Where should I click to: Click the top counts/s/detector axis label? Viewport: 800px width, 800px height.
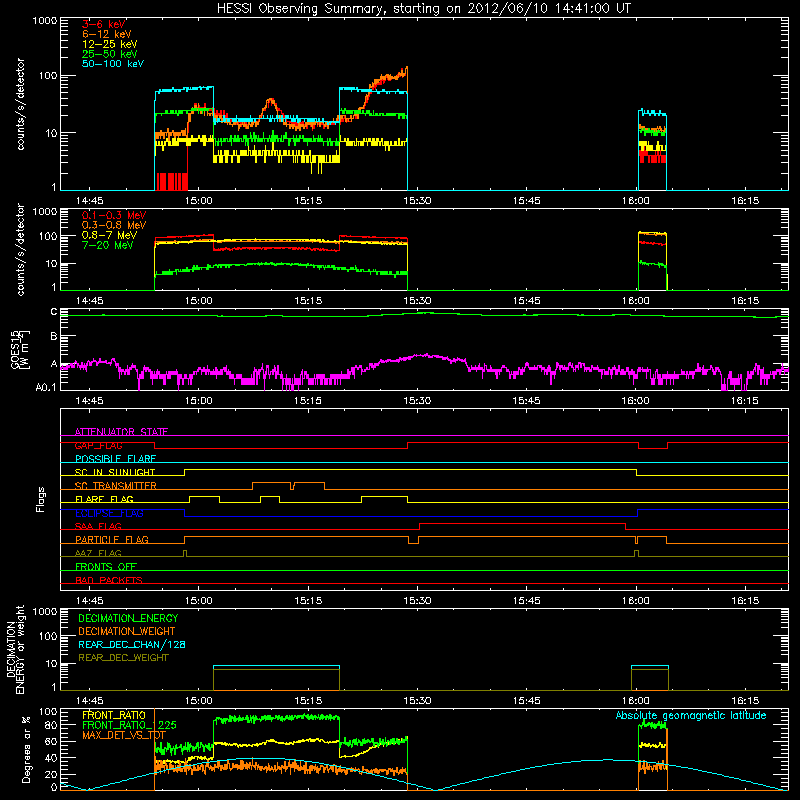coord(20,104)
